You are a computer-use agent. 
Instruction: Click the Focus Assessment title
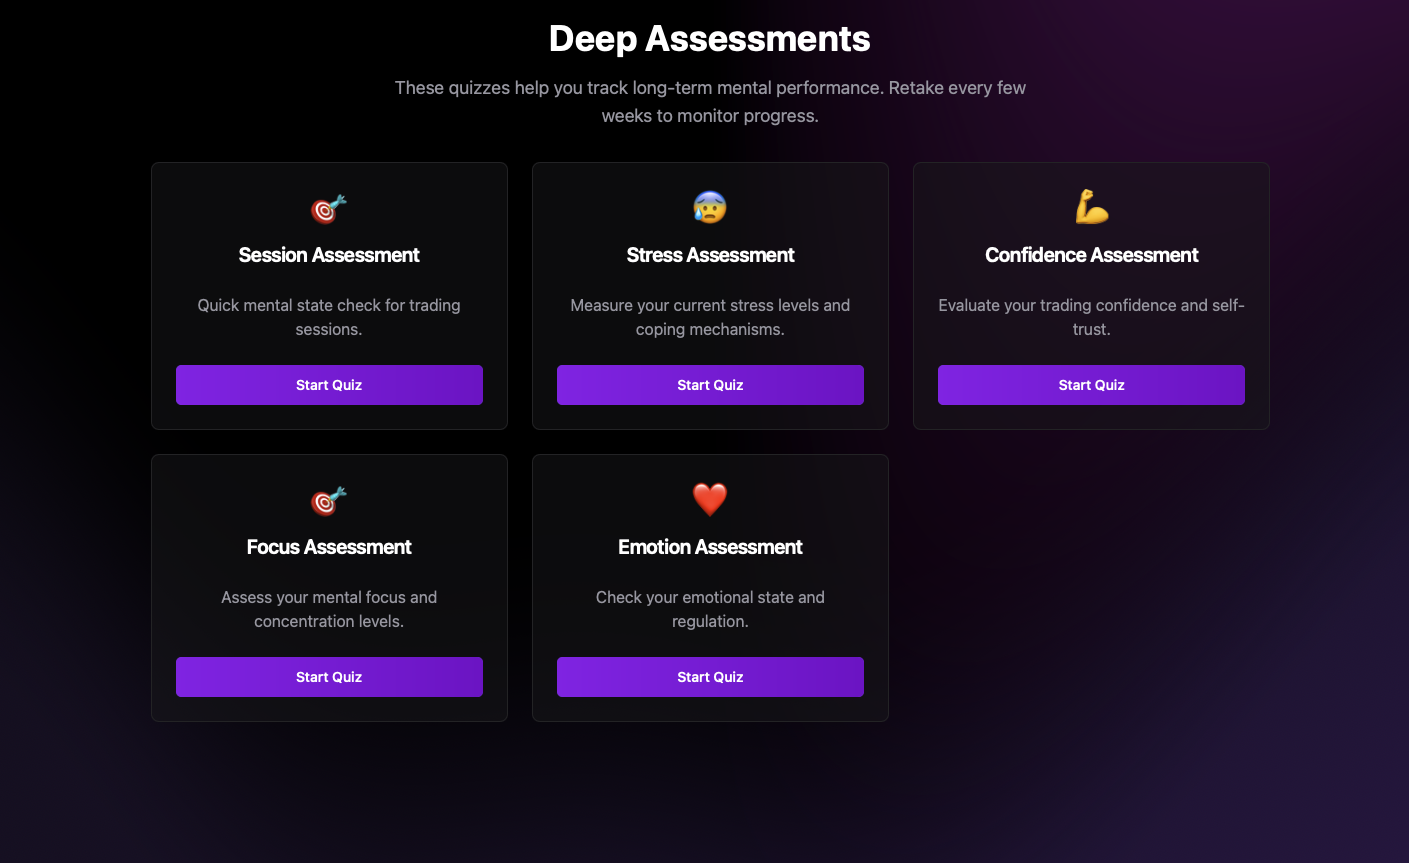tap(329, 547)
